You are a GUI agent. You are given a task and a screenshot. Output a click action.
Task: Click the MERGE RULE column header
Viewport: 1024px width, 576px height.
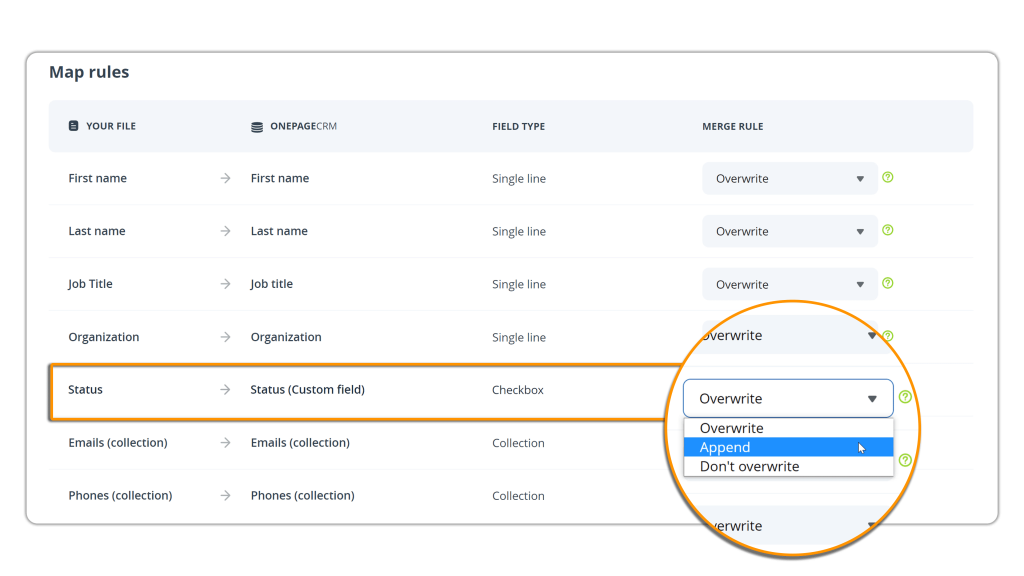click(x=732, y=127)
